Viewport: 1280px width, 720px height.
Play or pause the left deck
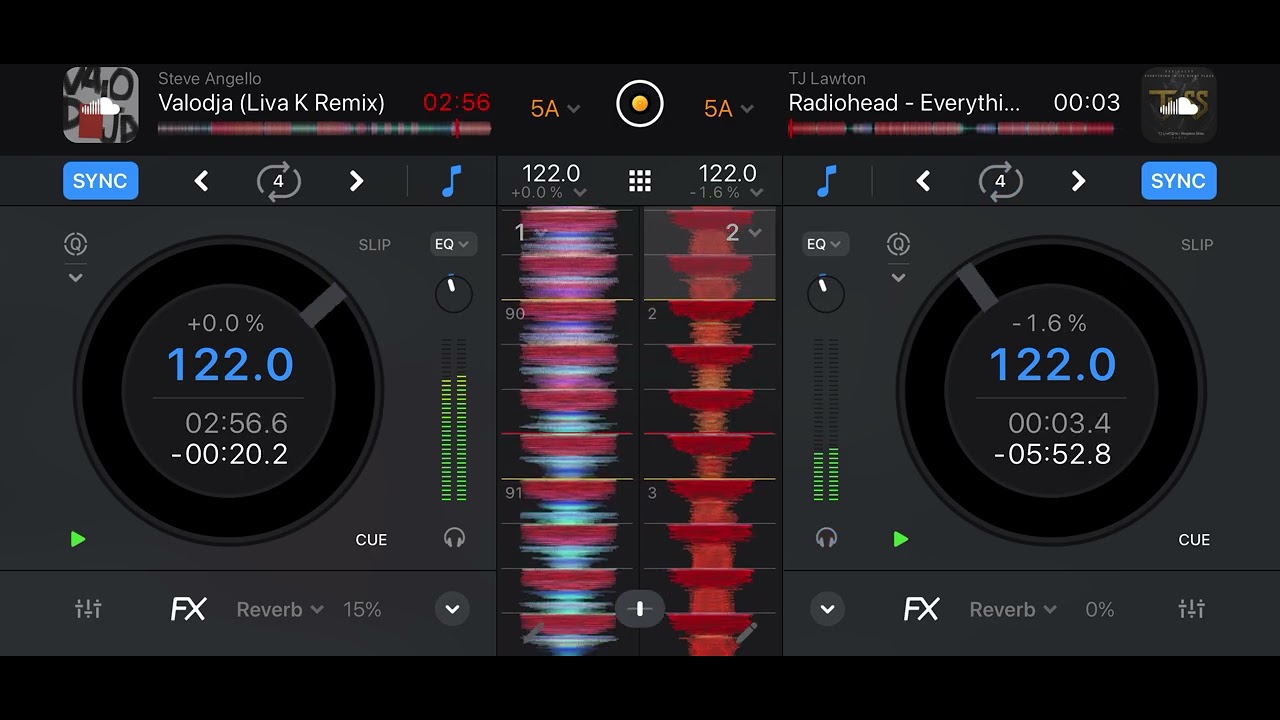pyautogui.click(x=78, y=539)
